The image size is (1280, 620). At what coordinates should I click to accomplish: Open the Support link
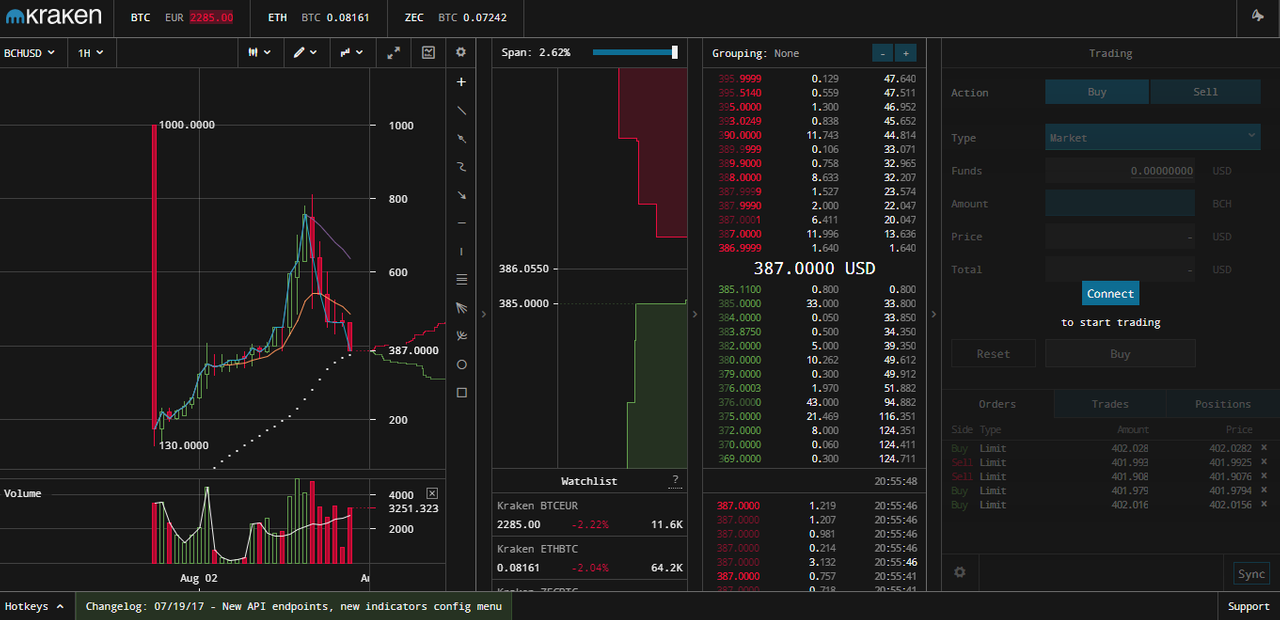[x=1248, y=606]
